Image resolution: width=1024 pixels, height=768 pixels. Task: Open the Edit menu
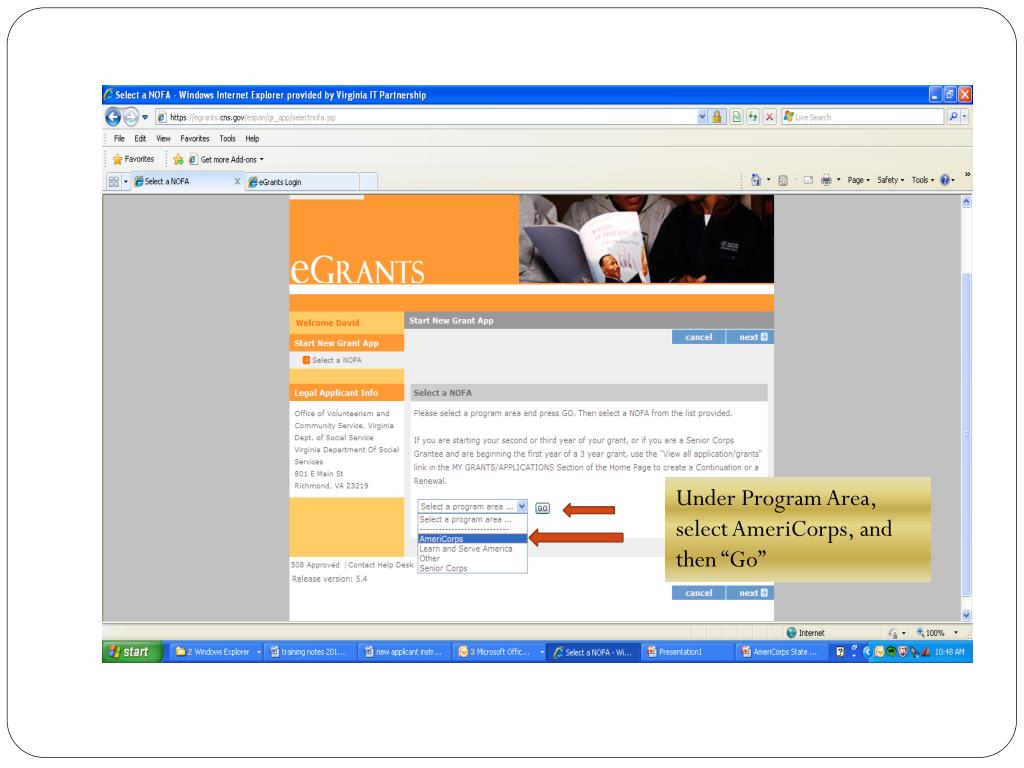140,138
